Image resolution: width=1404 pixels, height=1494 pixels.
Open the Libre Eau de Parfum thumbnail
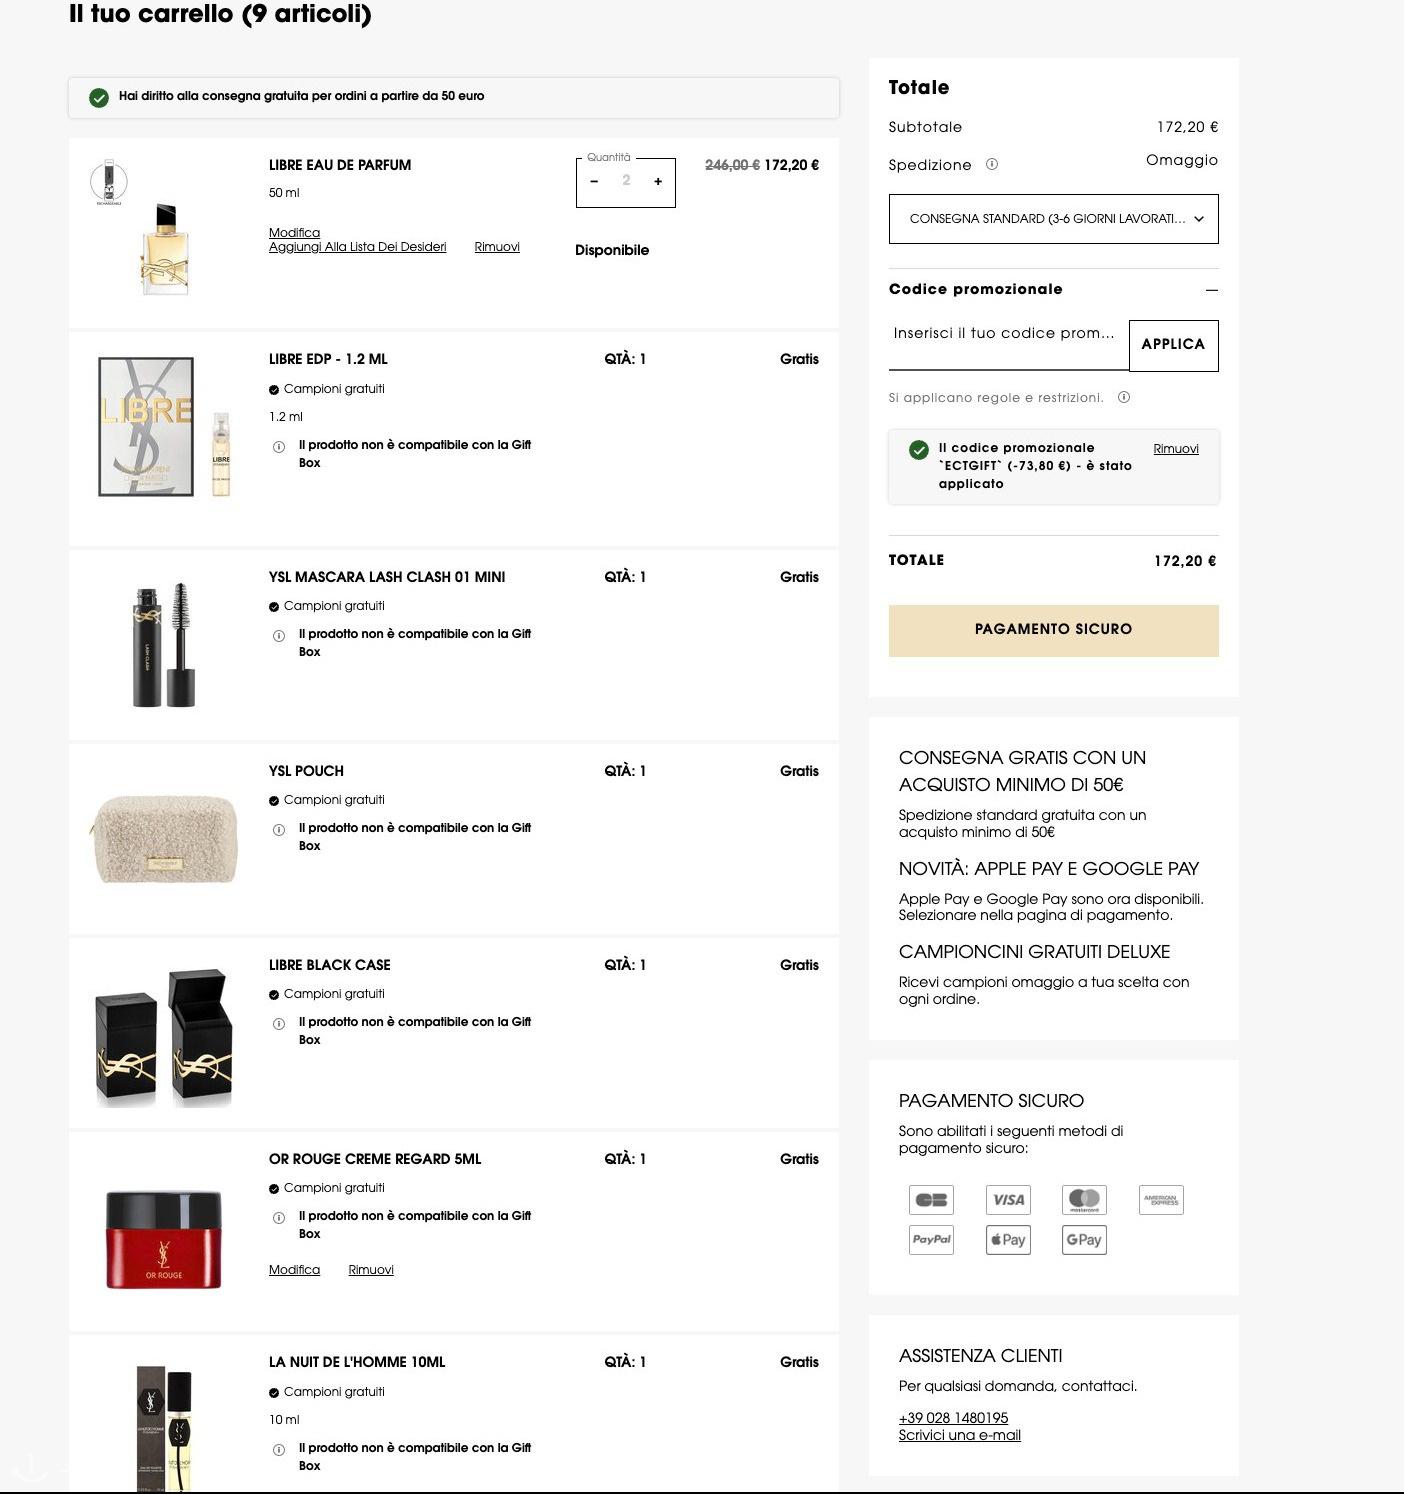click(164, 229)
